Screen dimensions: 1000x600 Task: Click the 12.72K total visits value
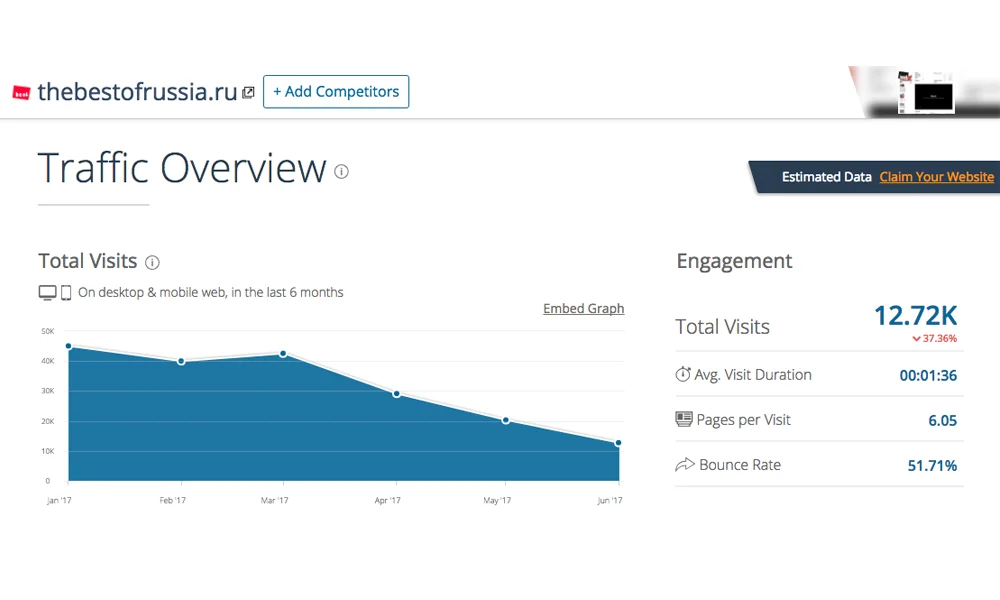tap(915, 316)
